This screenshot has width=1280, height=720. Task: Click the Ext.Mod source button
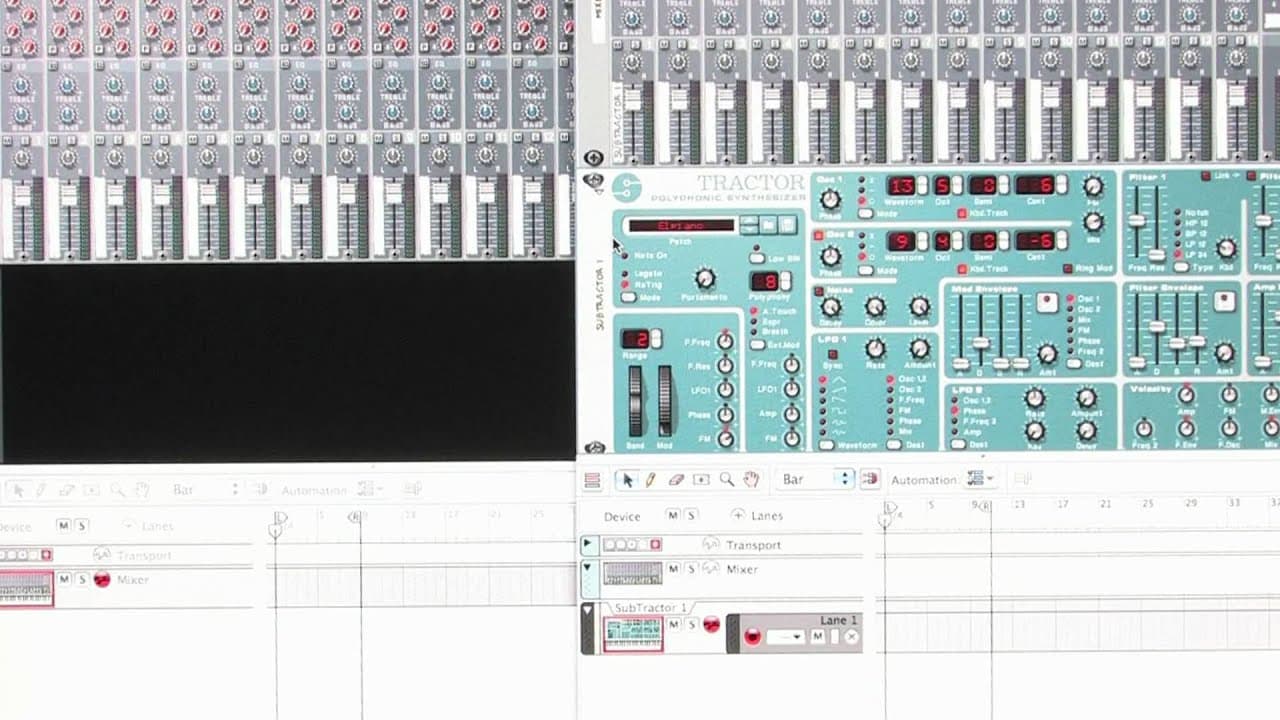click(x=757, y=345)
